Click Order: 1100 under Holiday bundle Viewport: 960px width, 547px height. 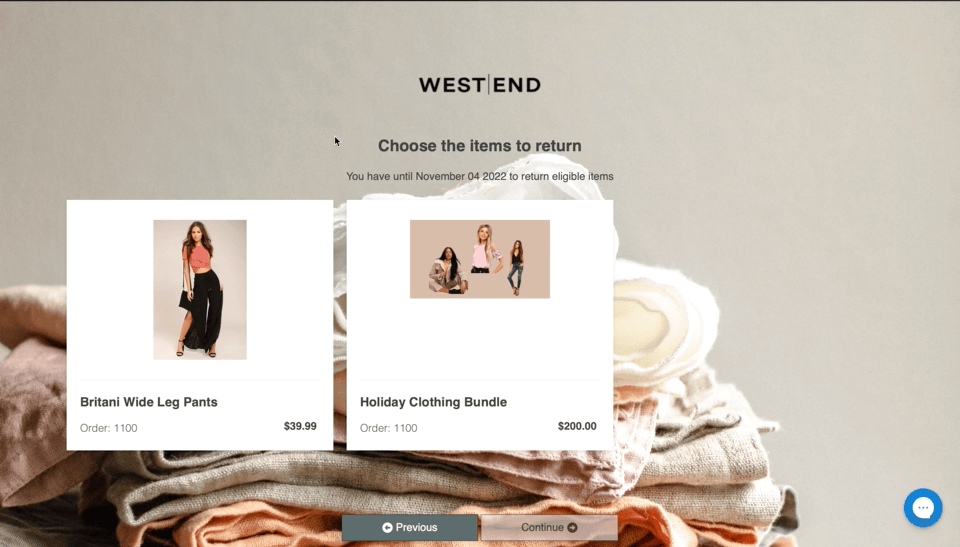coord(388,428)
